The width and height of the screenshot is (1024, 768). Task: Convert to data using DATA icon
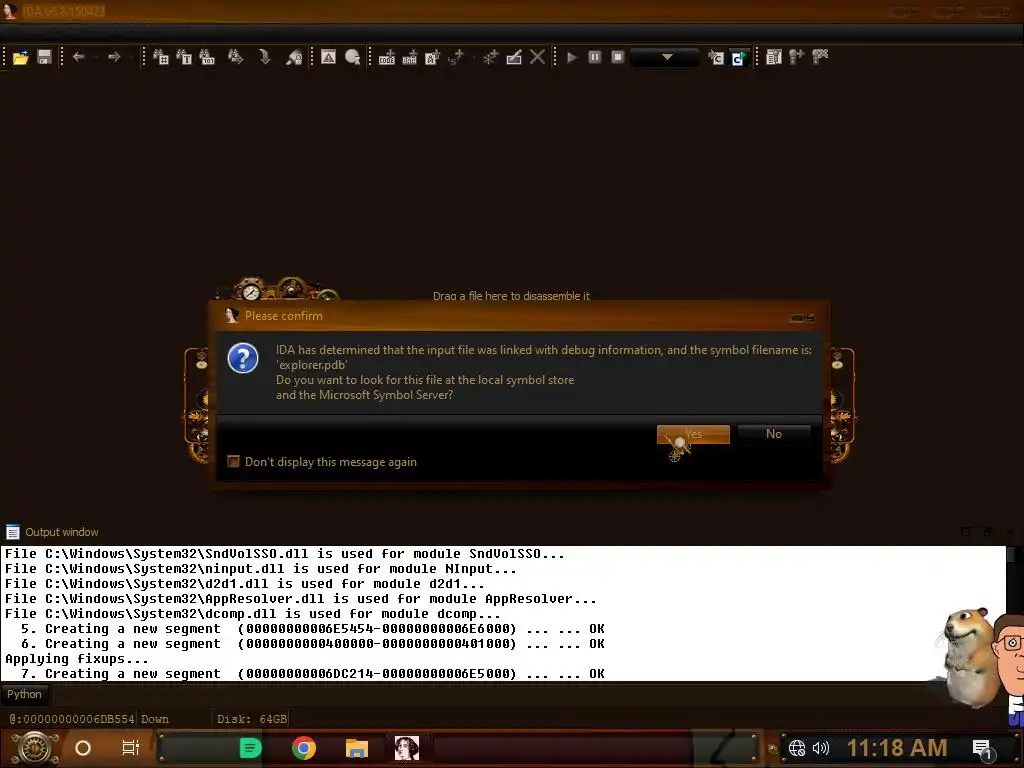pyautogui.click(x=409, y=57)
